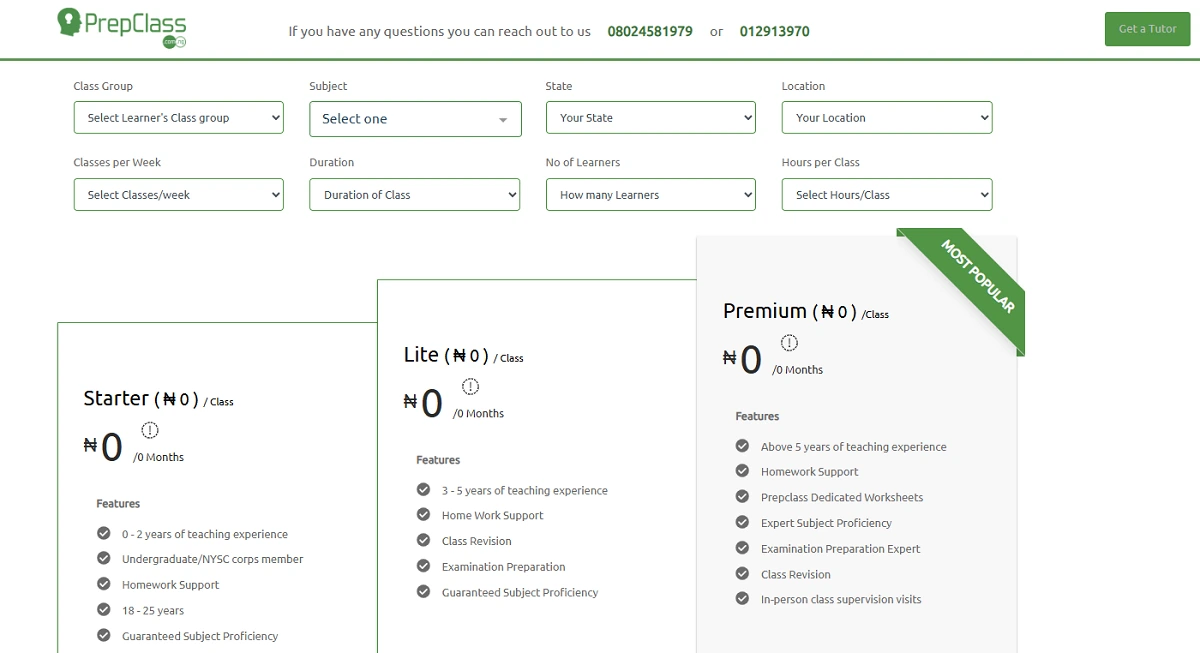Open the Your State dropdown
This screenshot has width=1200, height=653.
(650, 118)
